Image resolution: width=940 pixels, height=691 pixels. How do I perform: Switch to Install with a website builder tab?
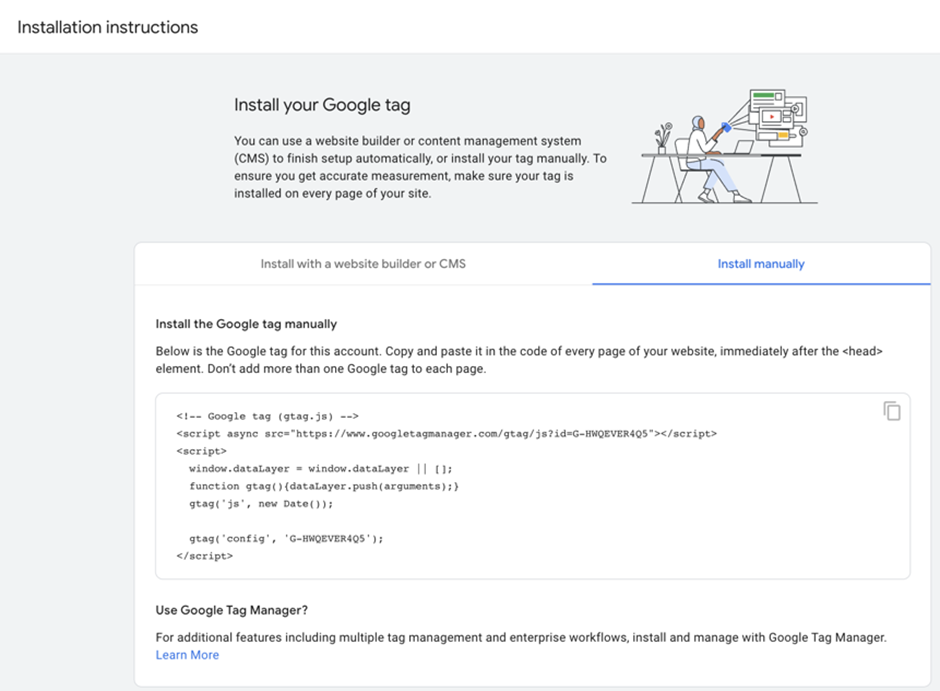click(363, 264)
